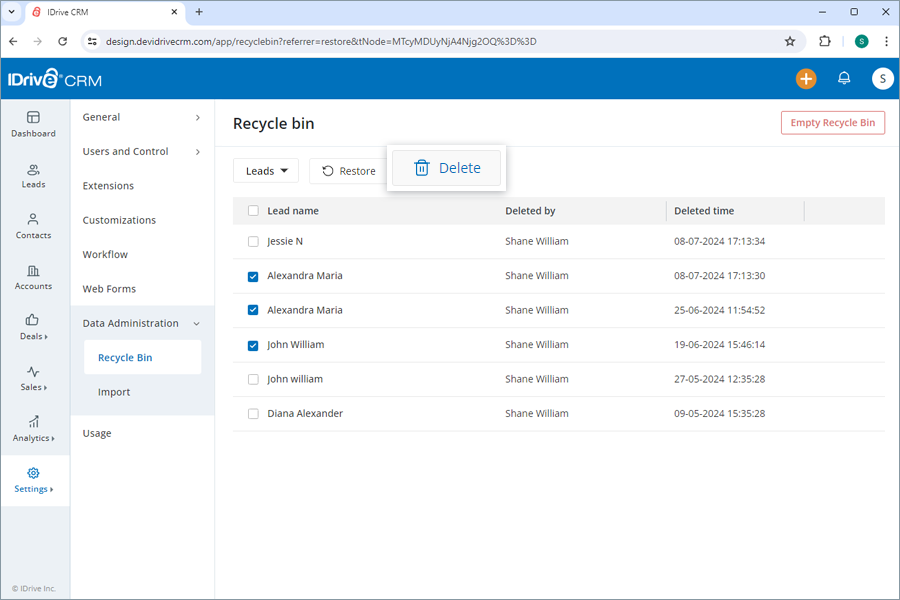Restore the selected leads
Screen dimensions: 900x600
pyautogui.click(x=348, y=170)
